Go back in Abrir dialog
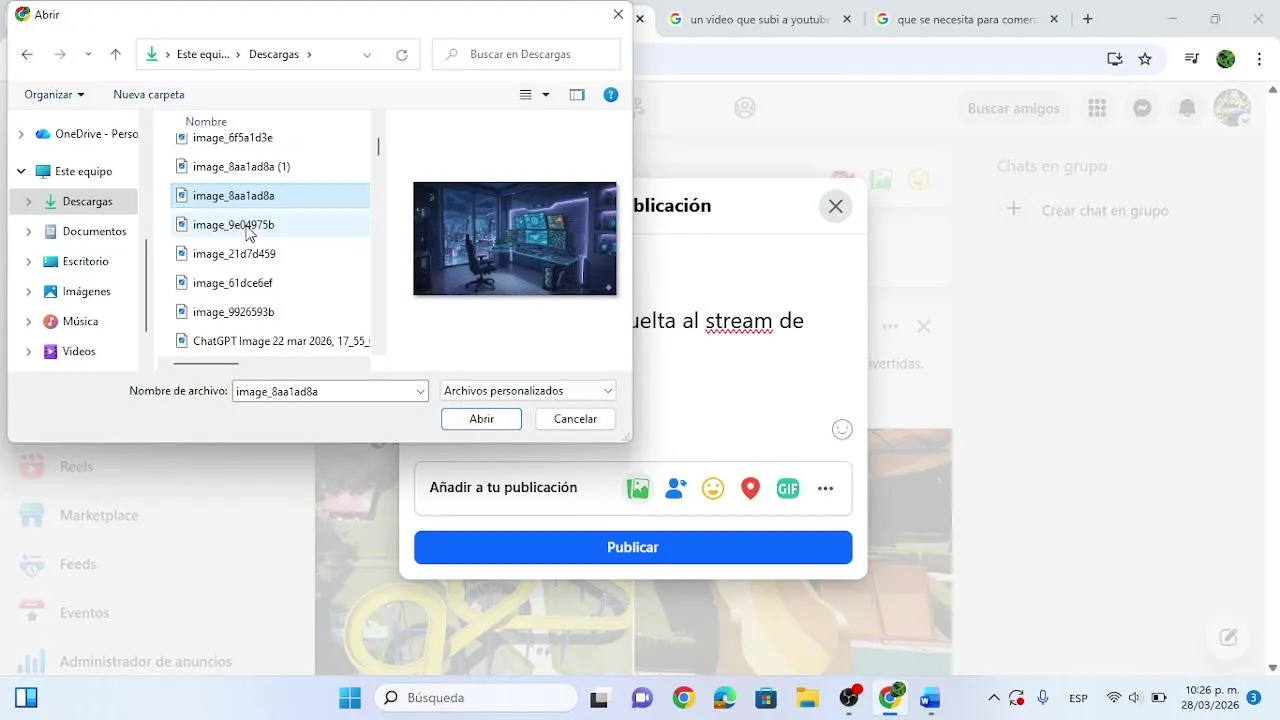The image size is (1280, 720). (27, 55)
